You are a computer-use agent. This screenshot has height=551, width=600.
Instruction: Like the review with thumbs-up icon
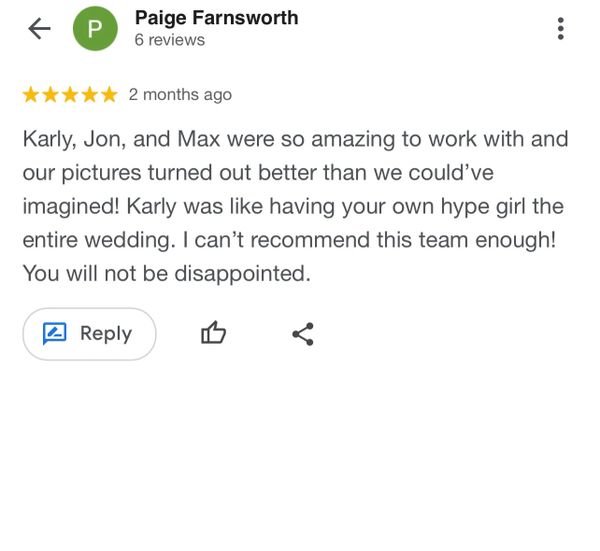[214, 333]
